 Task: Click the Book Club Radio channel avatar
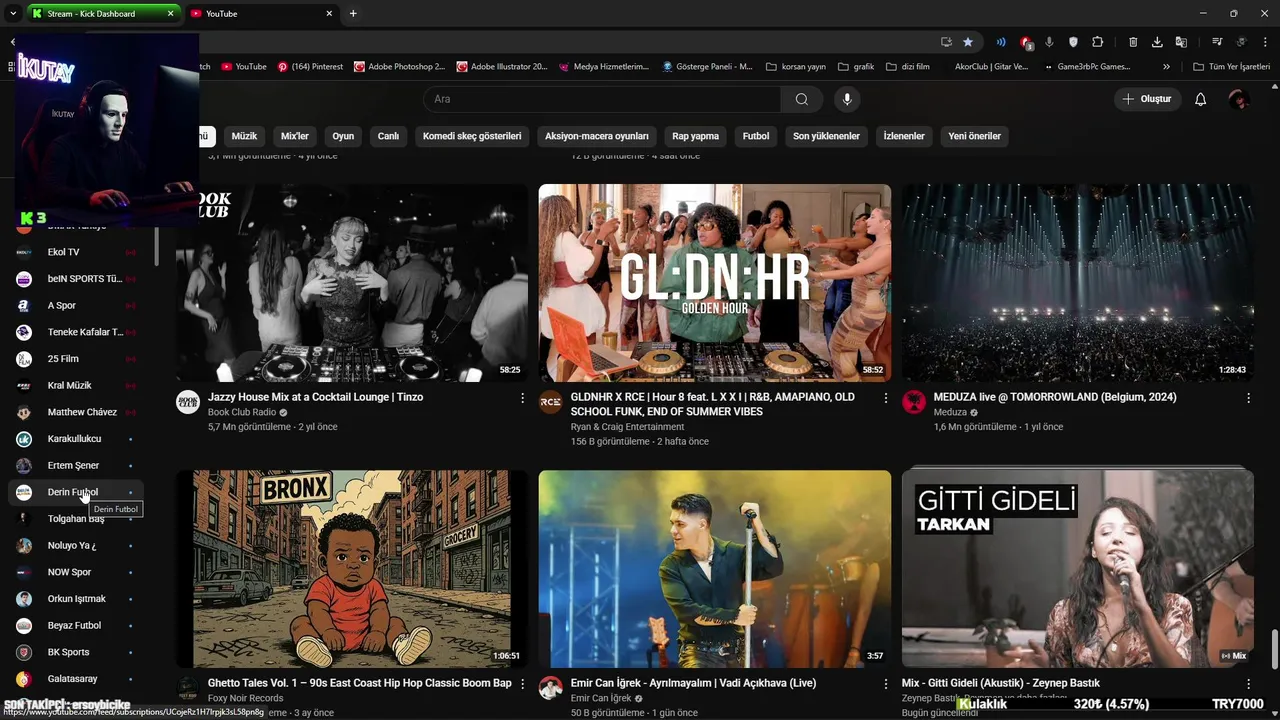pyautogui.click(x=188, y=402)
